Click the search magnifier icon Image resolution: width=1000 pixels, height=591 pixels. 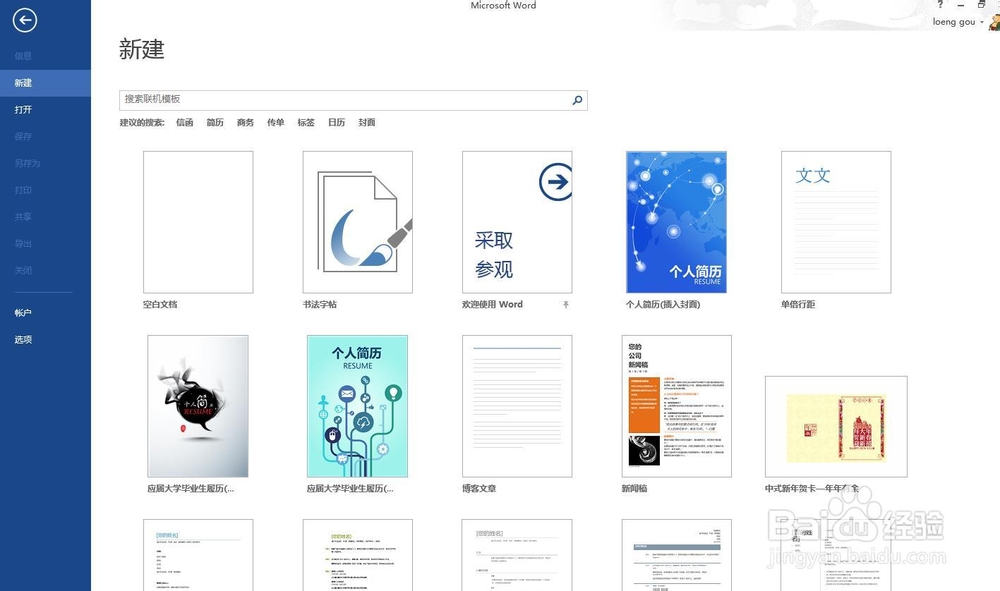click(x=577, y=100)
